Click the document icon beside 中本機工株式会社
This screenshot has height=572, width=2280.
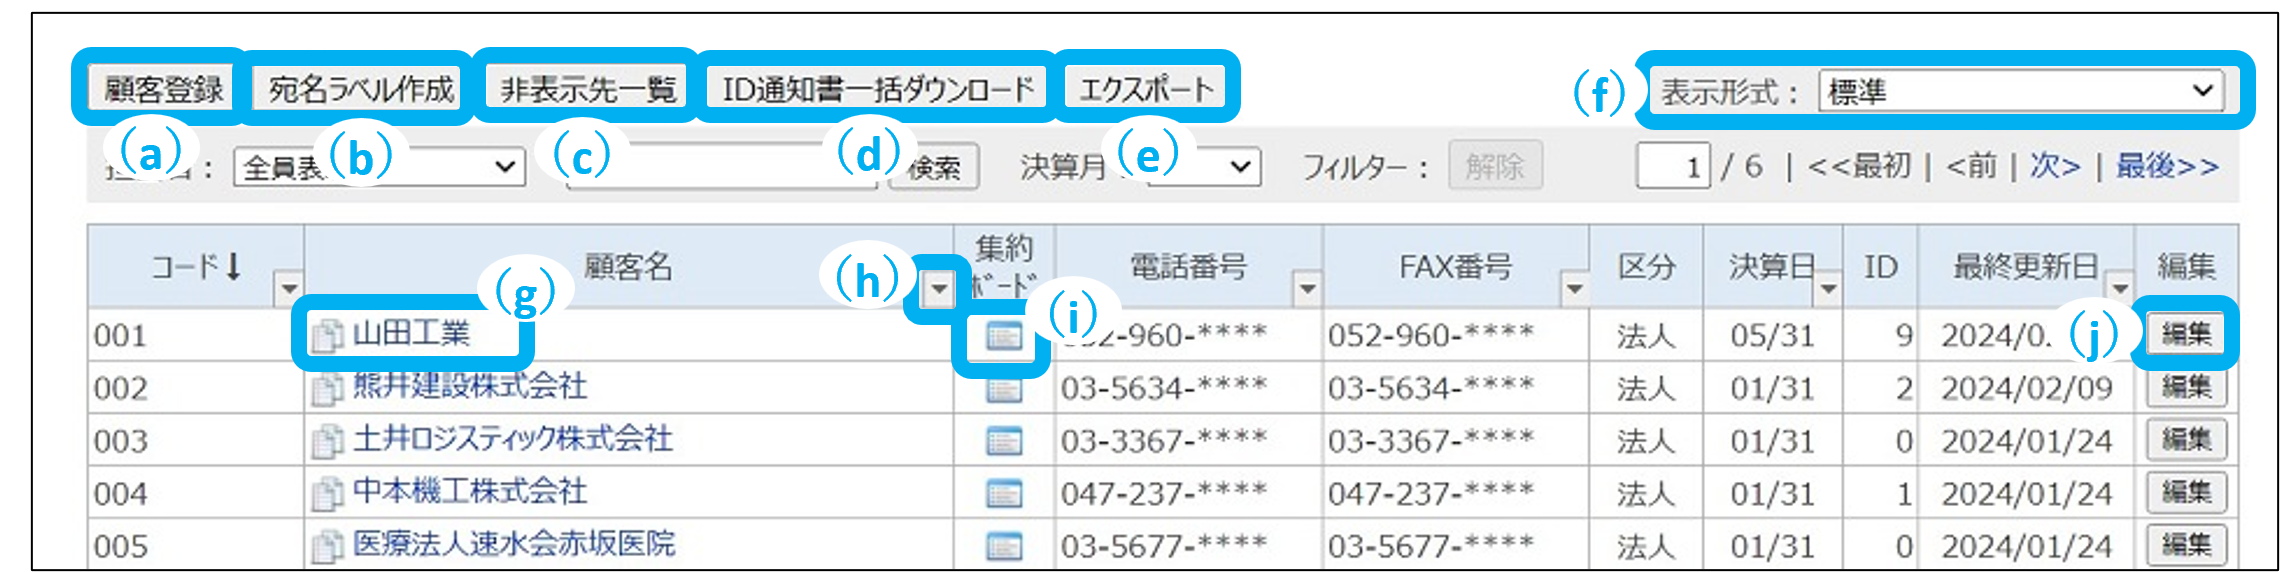coord(326,494)
